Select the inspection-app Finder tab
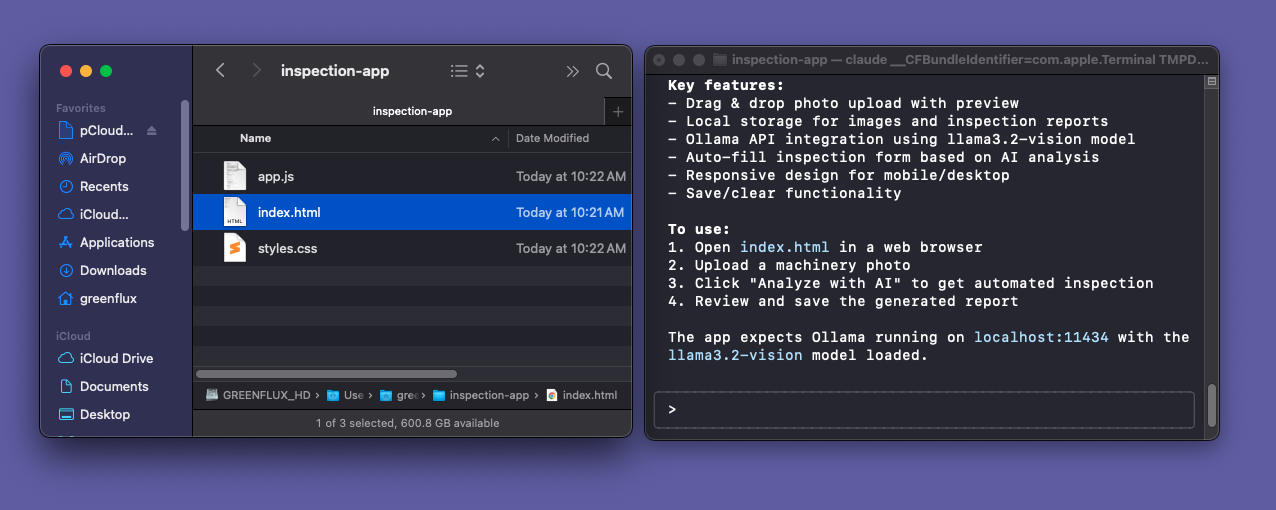 point(412,111)
